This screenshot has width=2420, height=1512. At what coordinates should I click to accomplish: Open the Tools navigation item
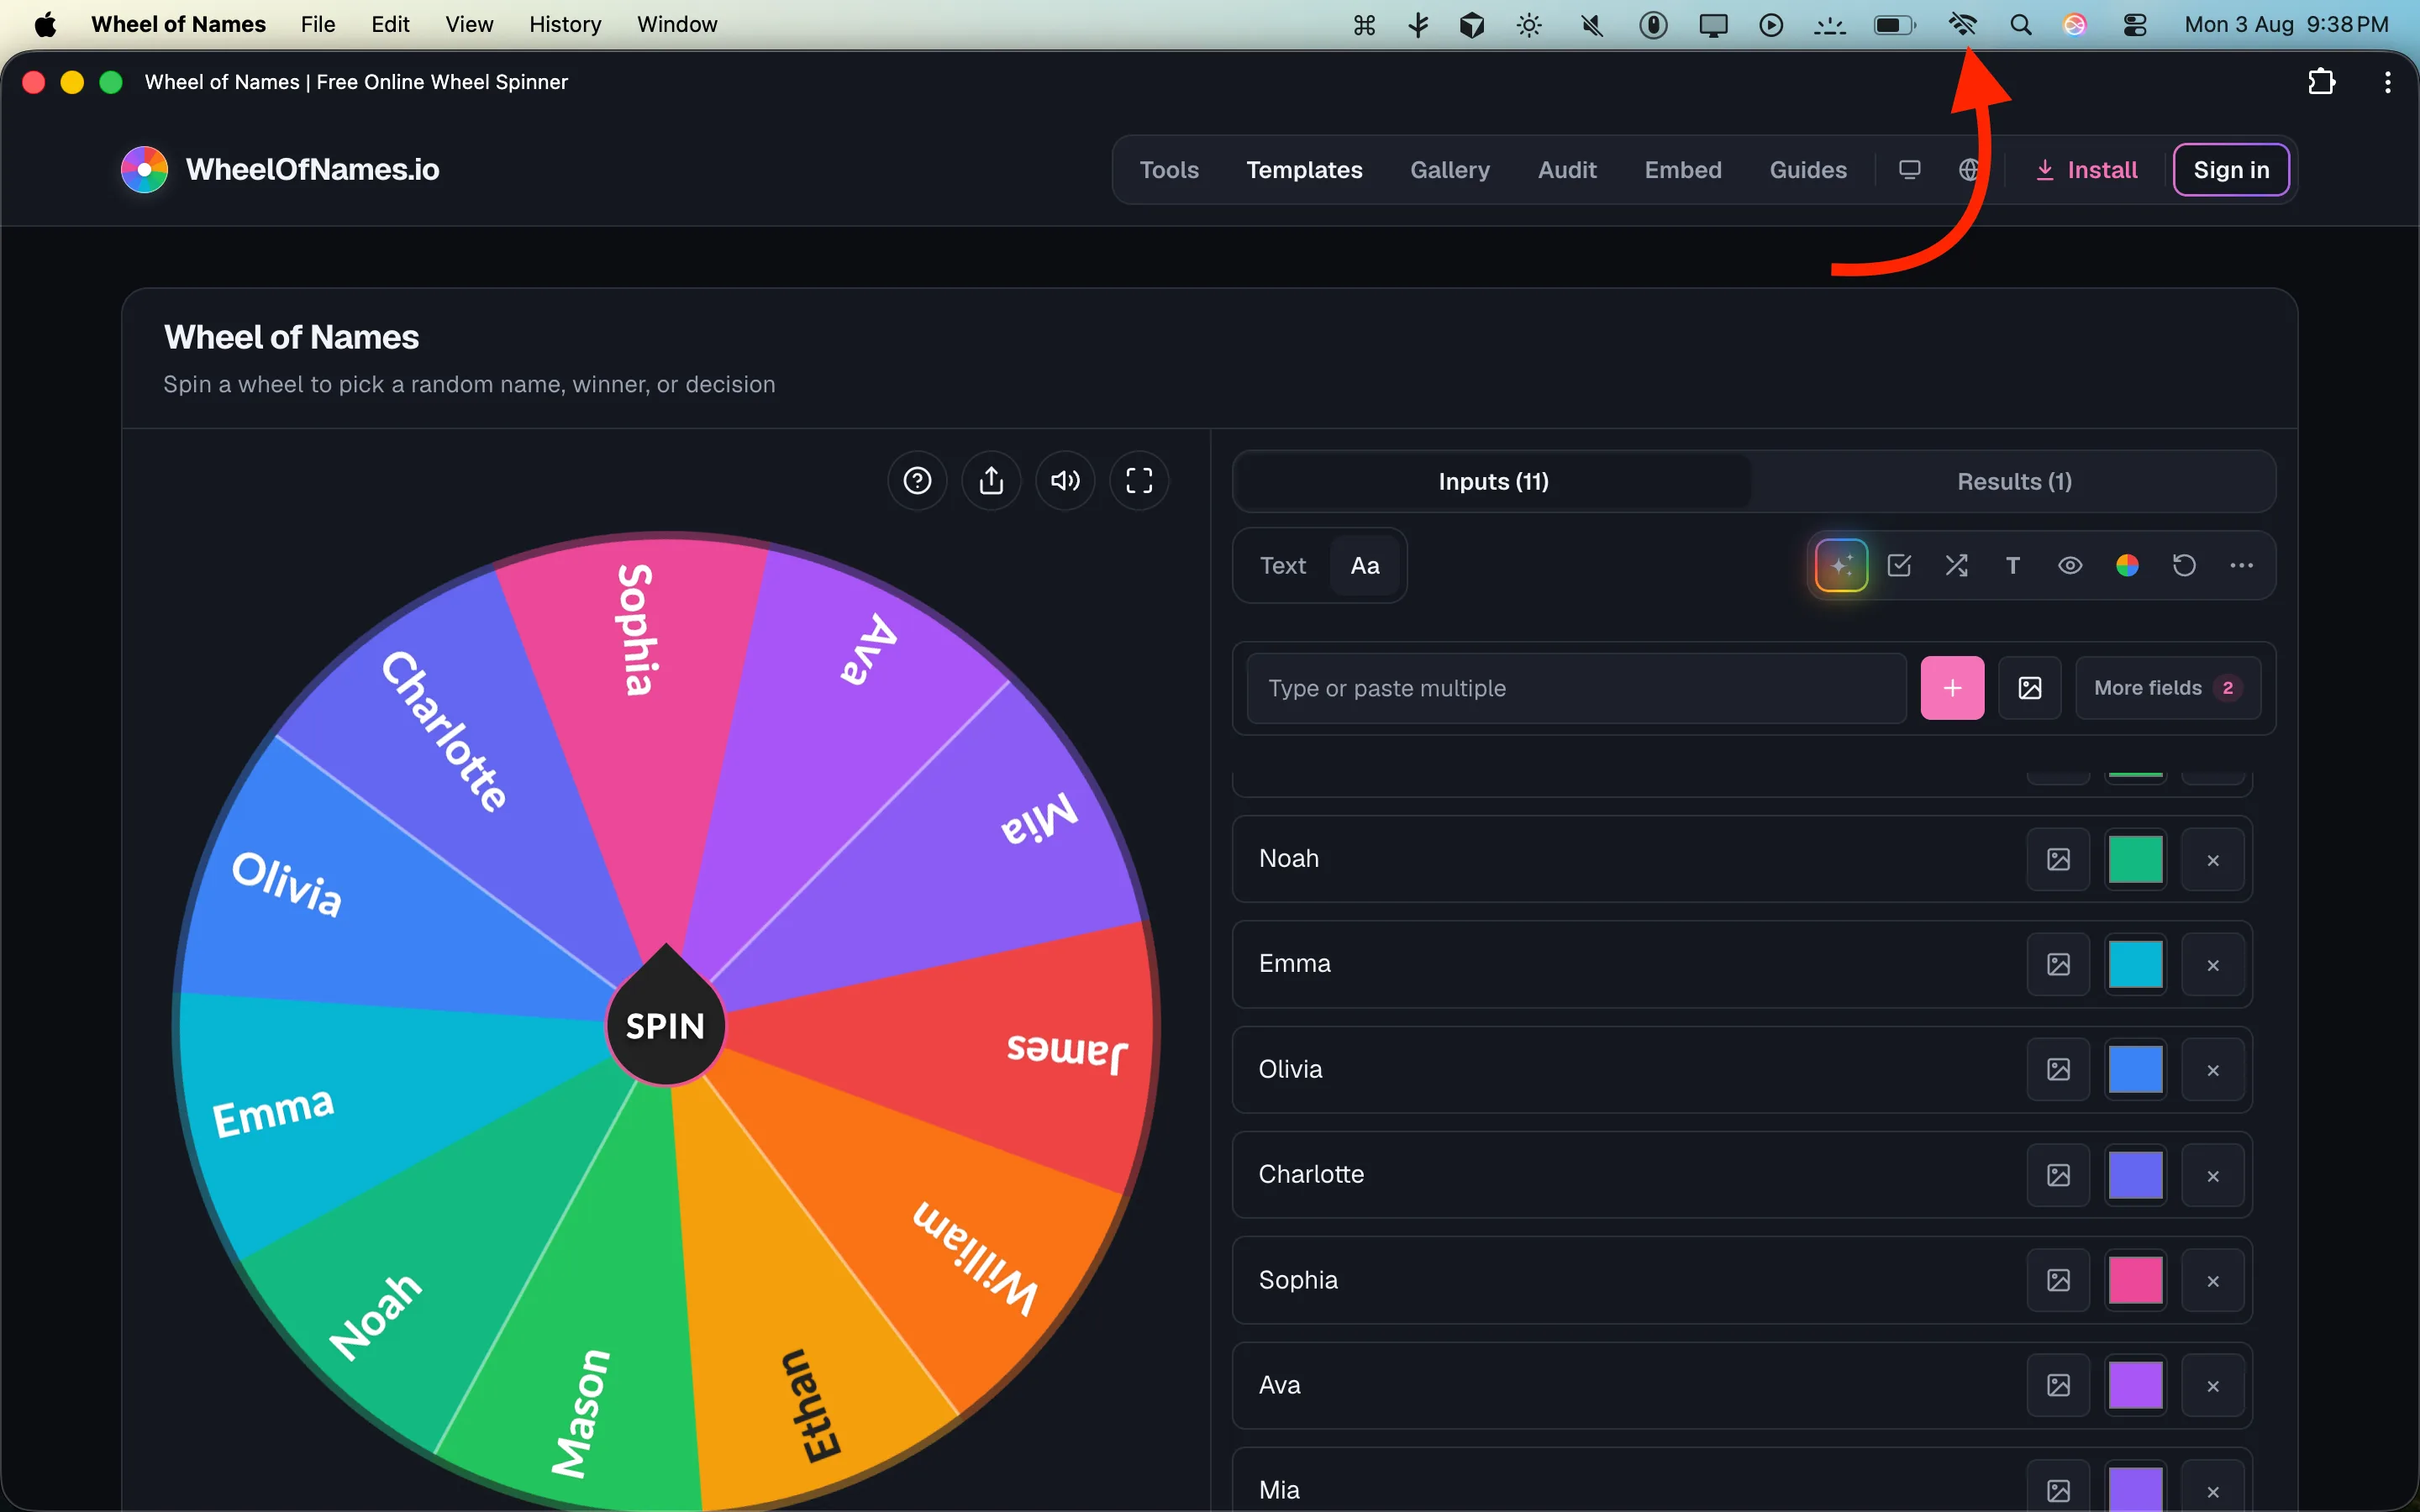click(1169, 170)
